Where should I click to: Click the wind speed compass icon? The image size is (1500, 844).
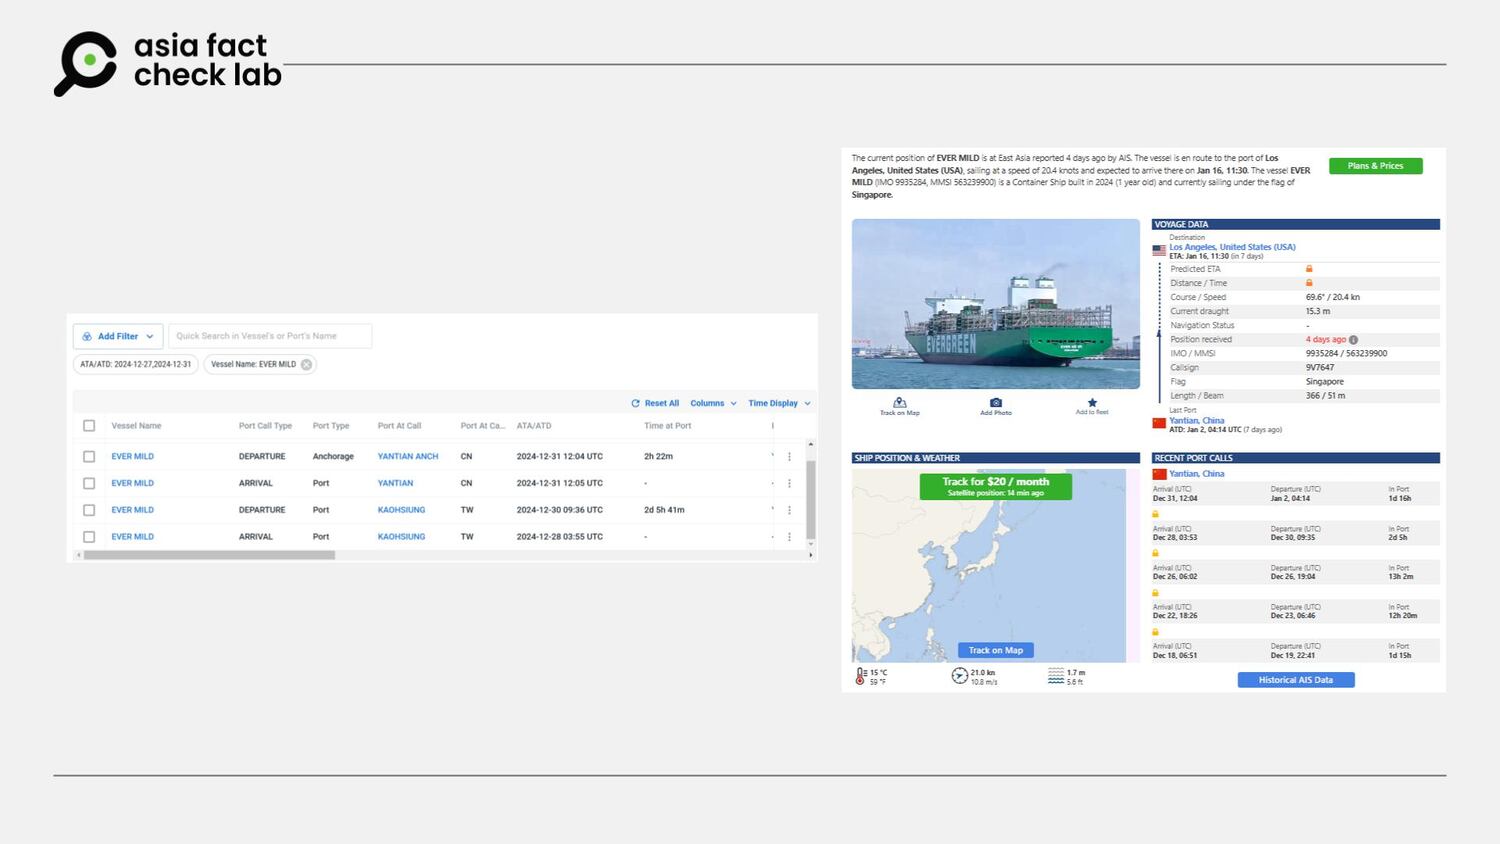[959, 676]
